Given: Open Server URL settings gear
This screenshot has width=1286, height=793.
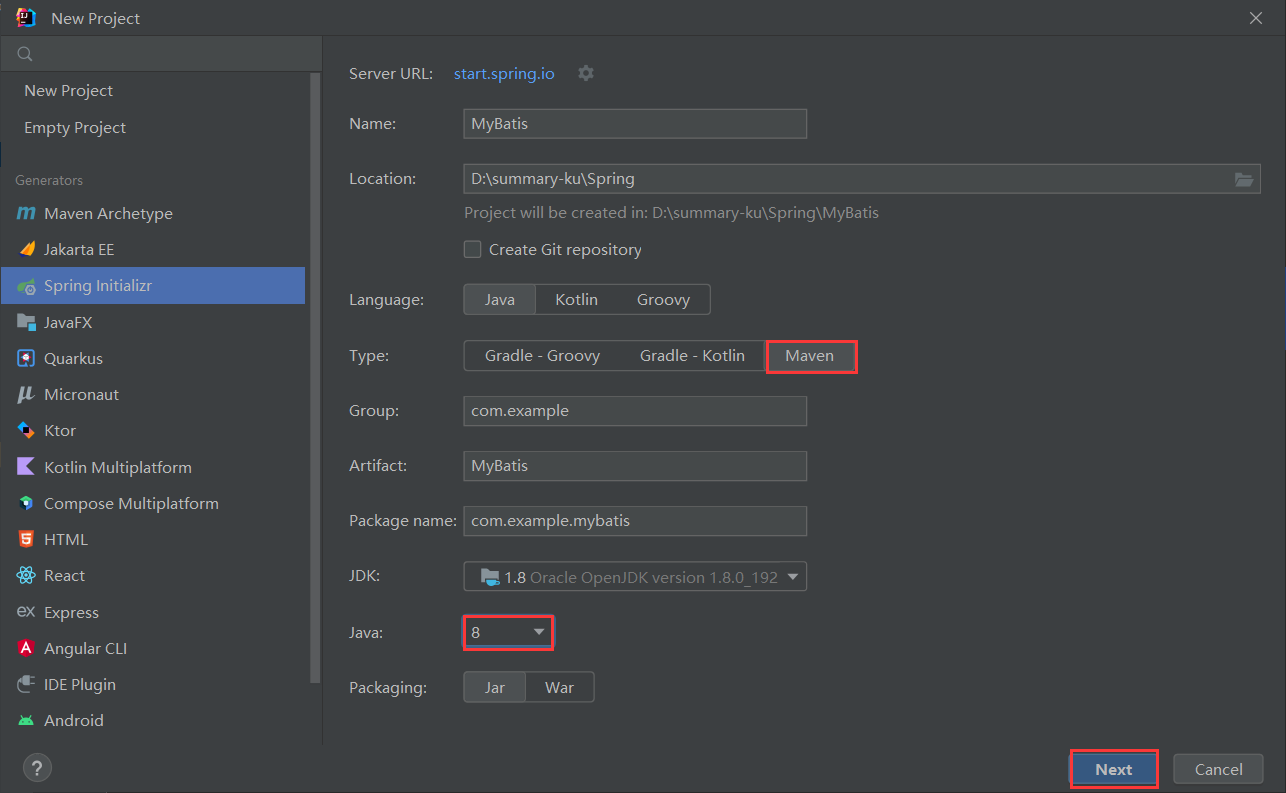Looking at the screenshot, I should (586, 73).
